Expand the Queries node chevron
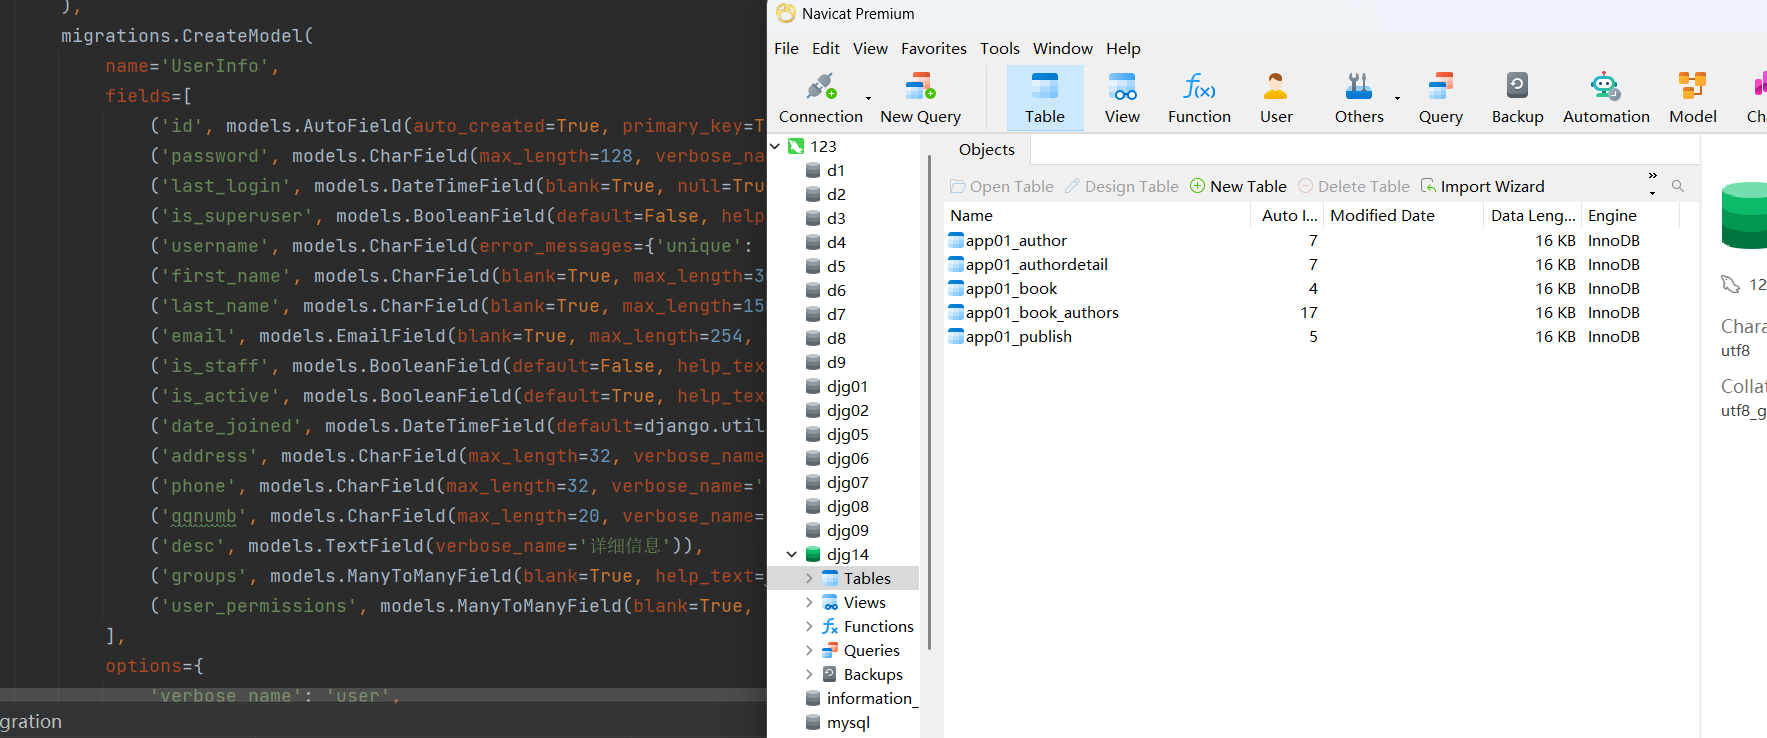The height and width of the screenshot is (738, 1767). click(809, 650)
